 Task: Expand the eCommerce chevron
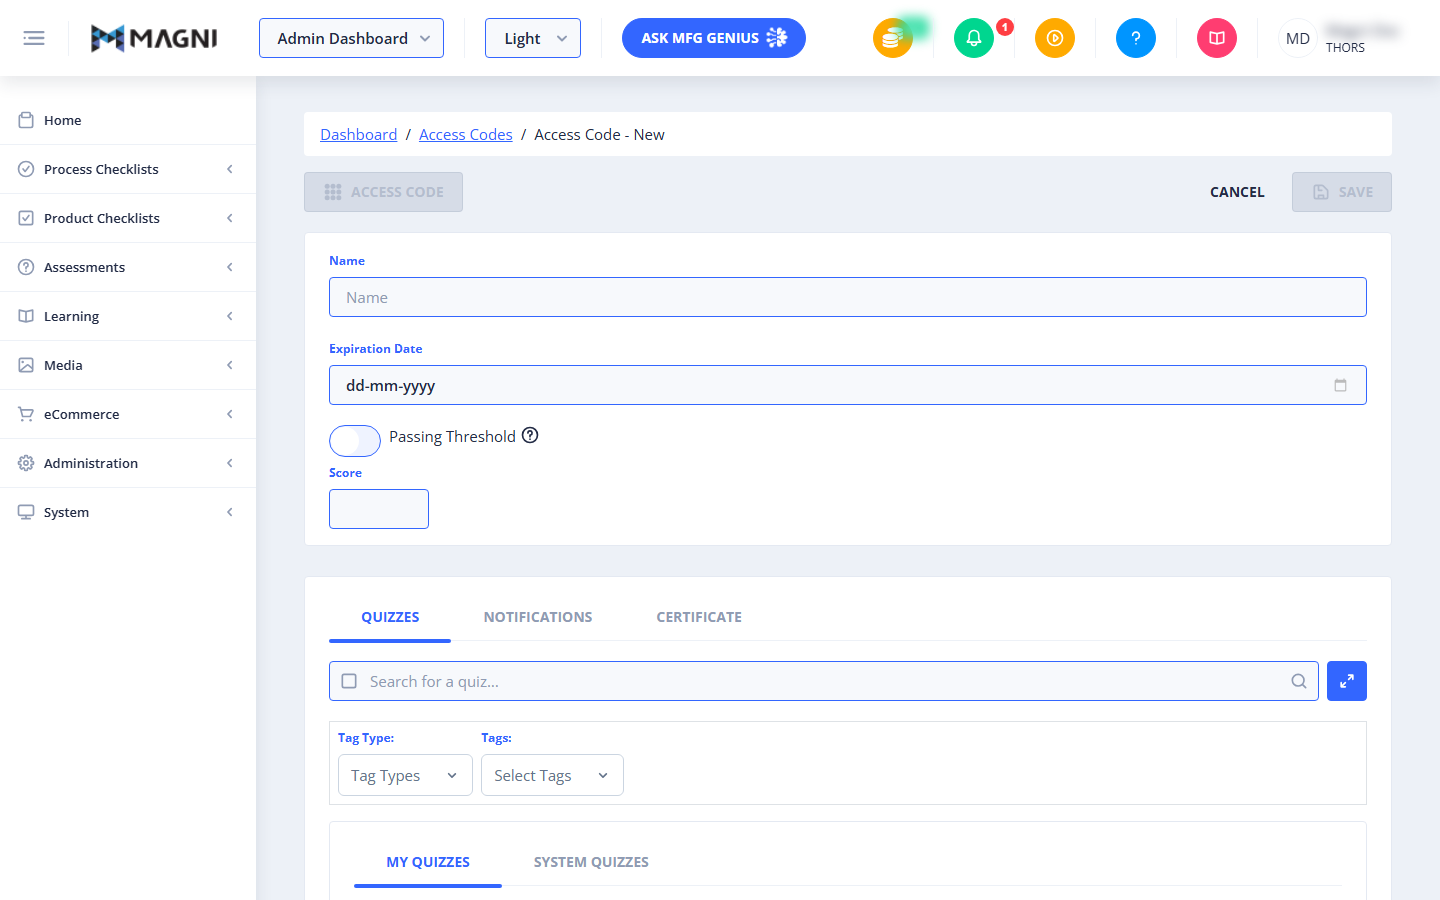230,414
